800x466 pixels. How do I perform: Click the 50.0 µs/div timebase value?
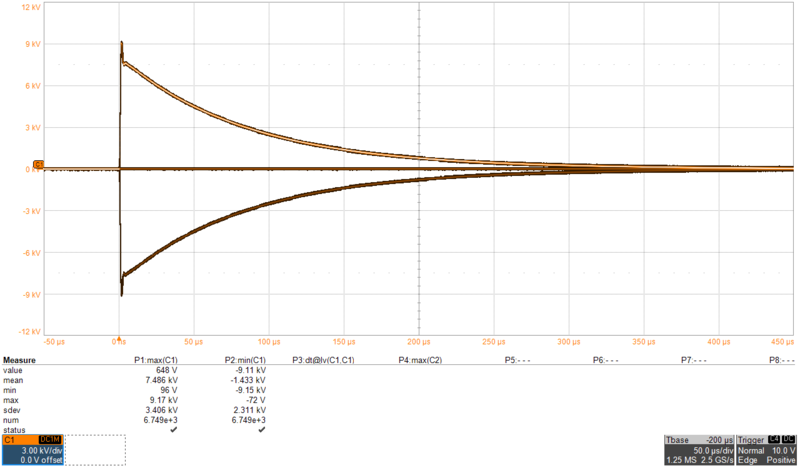tap(709, 450)
